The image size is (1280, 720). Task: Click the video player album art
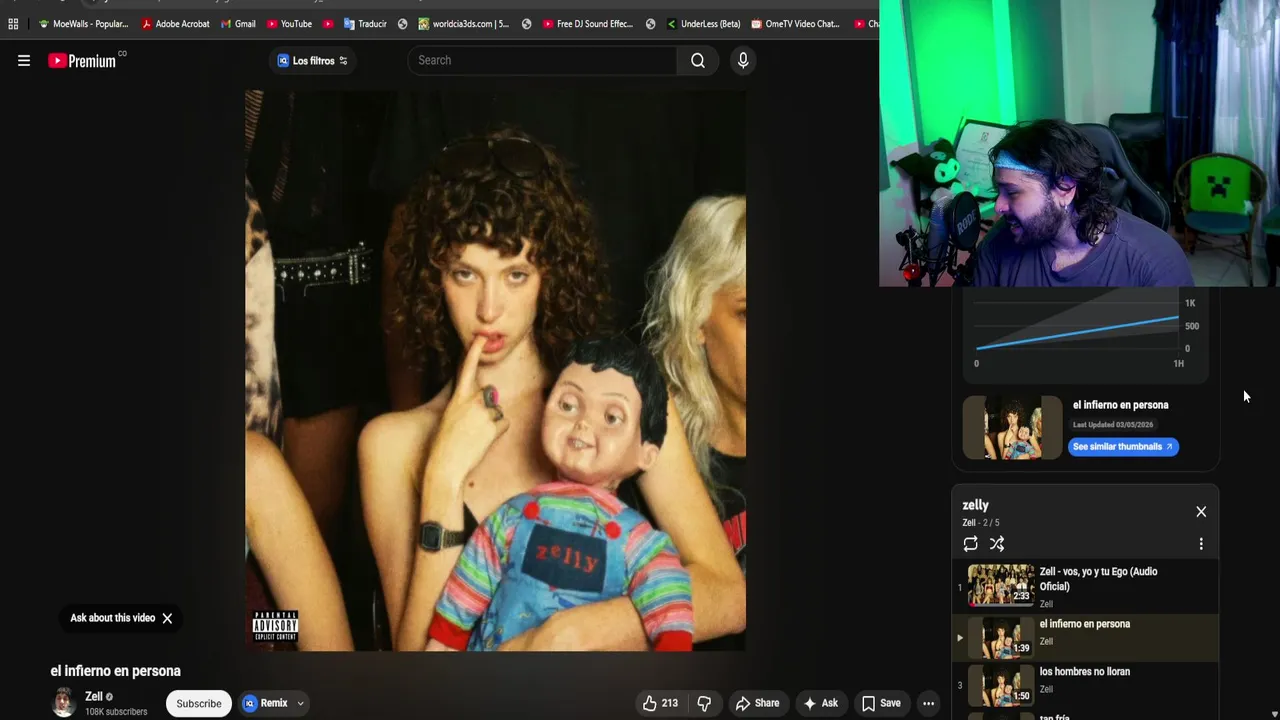tap(495, 371)
